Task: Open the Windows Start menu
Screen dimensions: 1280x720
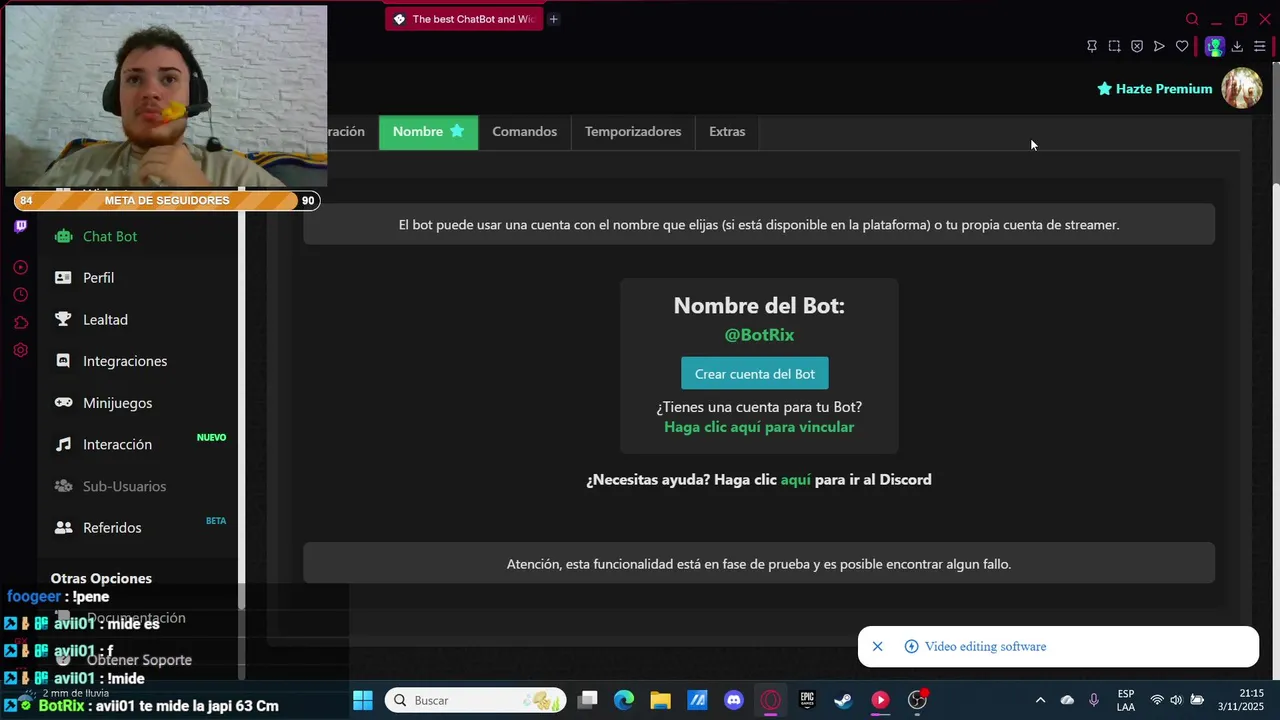Action: click(x=362, y=700)
